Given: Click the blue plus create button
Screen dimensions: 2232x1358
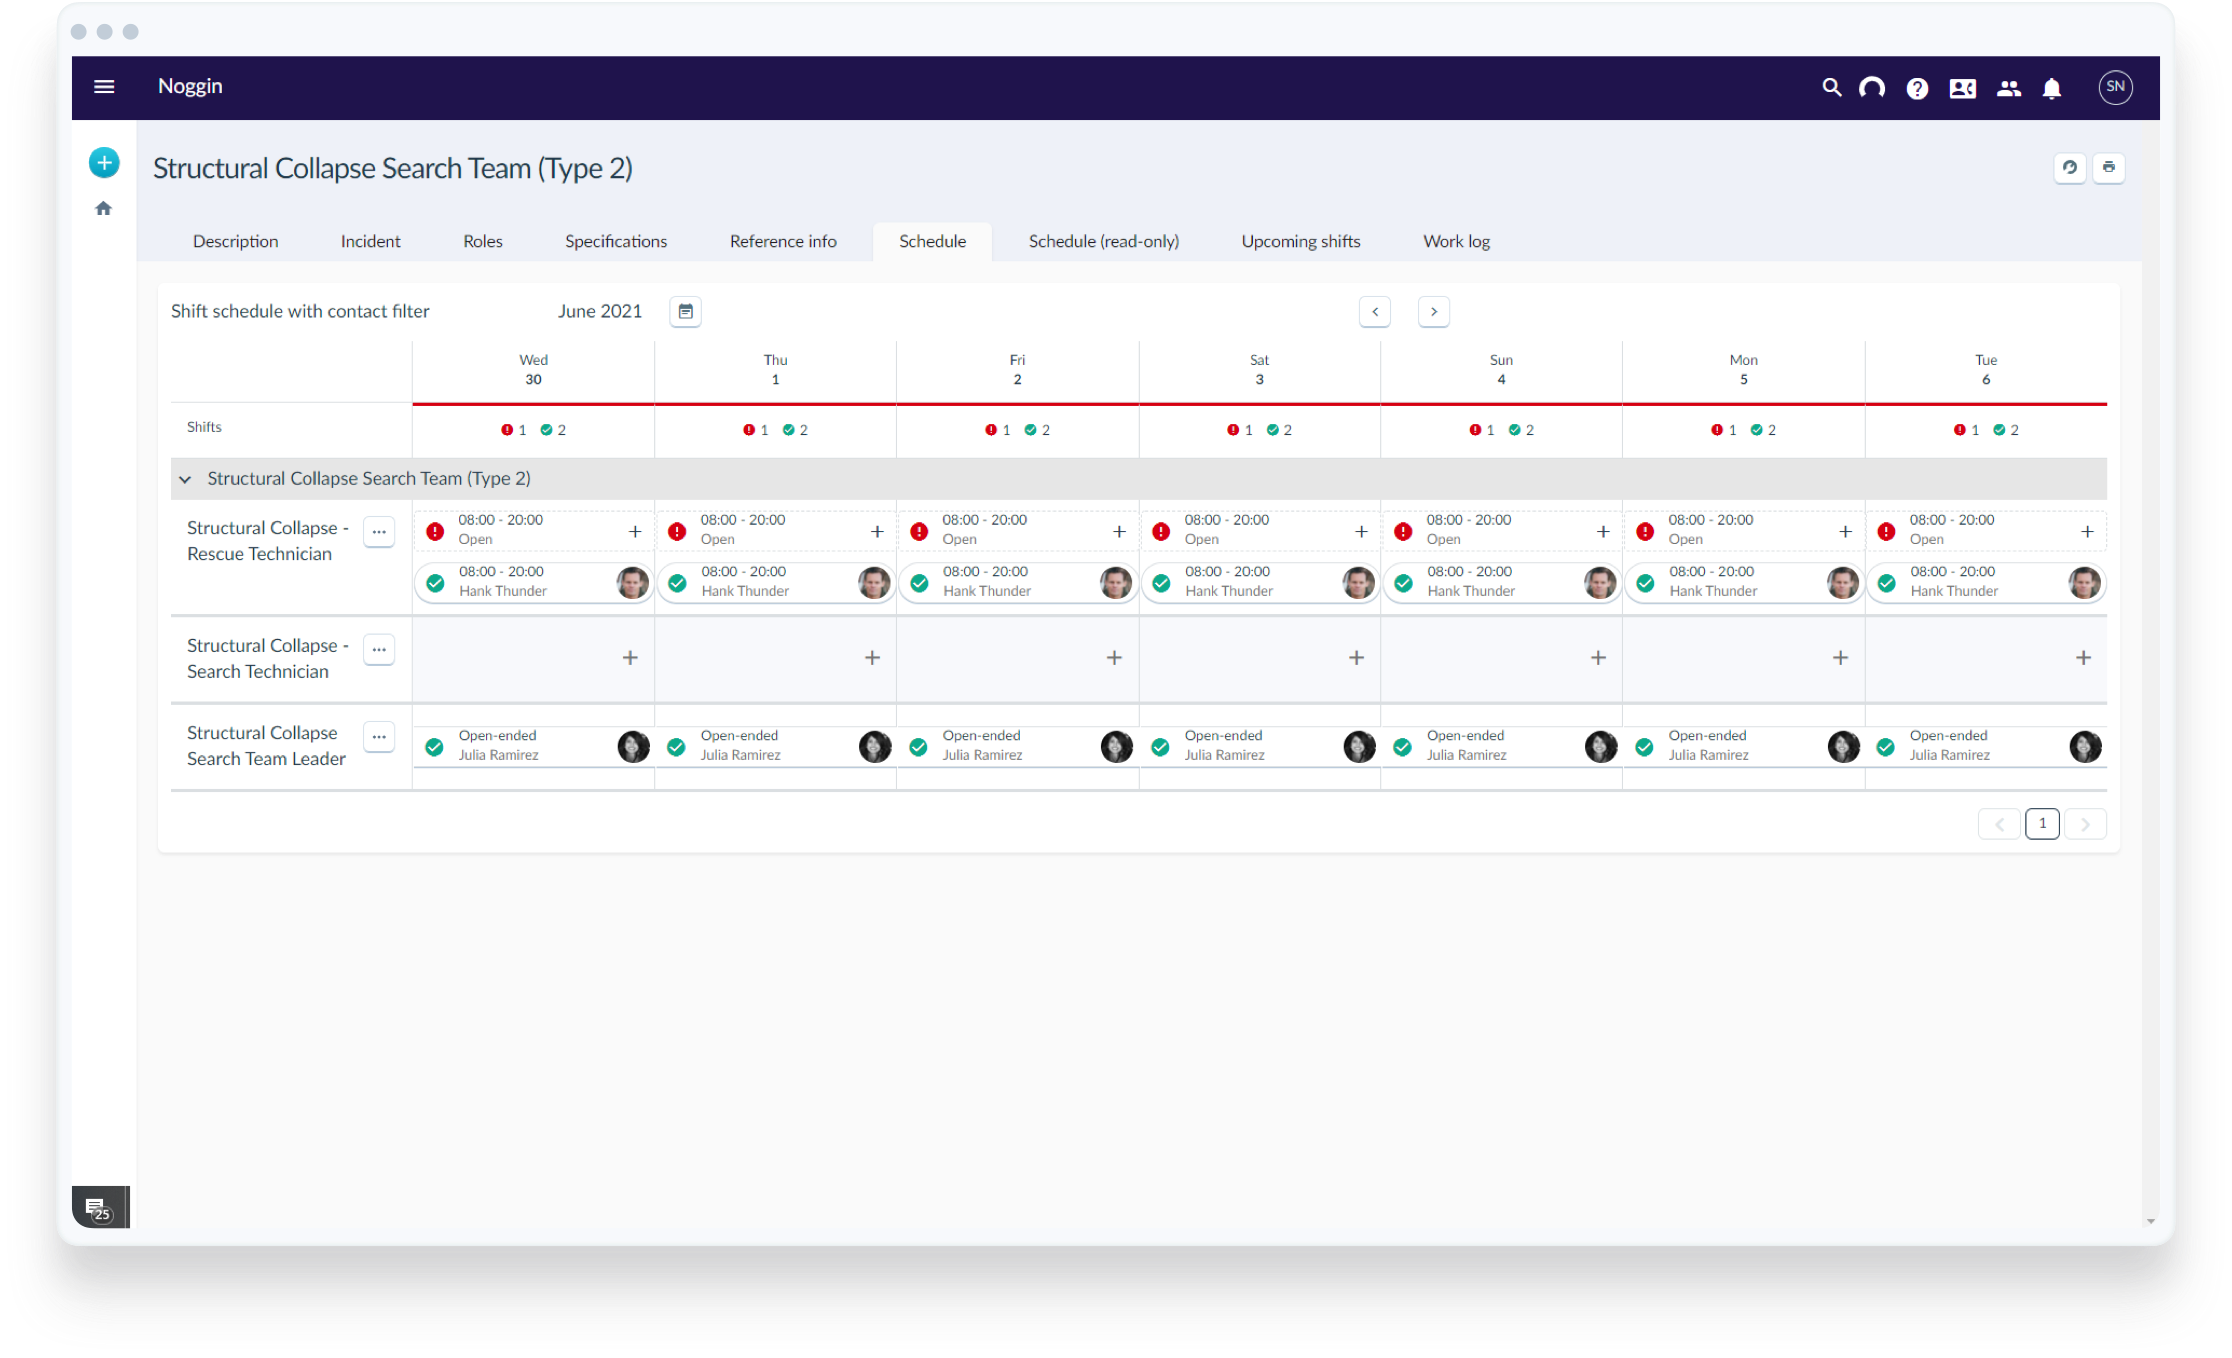Looking at the screenshot, I should [104, 162].
